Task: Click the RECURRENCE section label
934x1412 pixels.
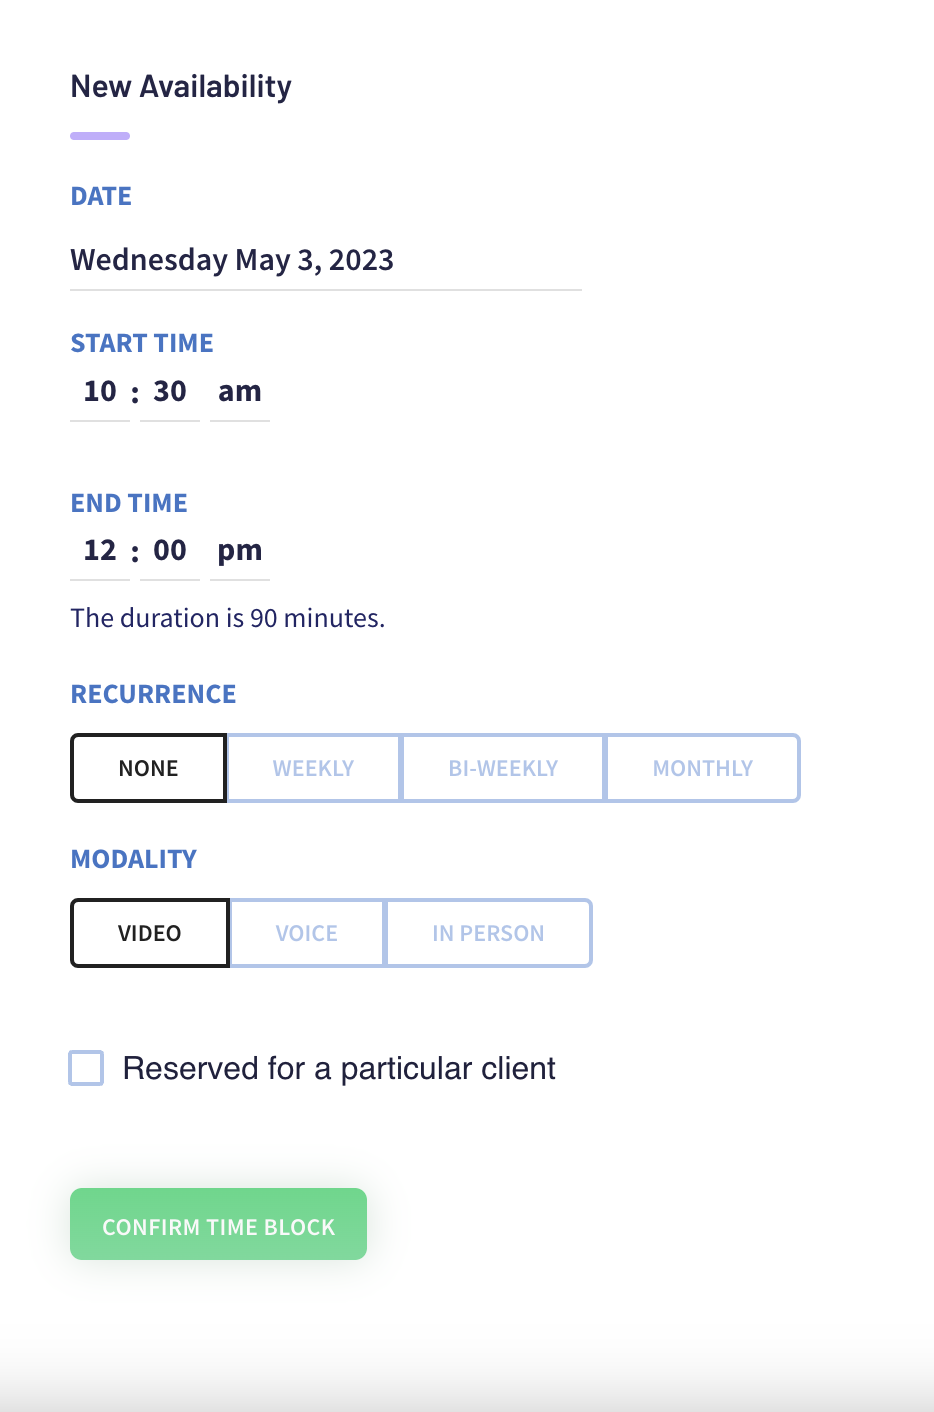Action: [153, 693]
